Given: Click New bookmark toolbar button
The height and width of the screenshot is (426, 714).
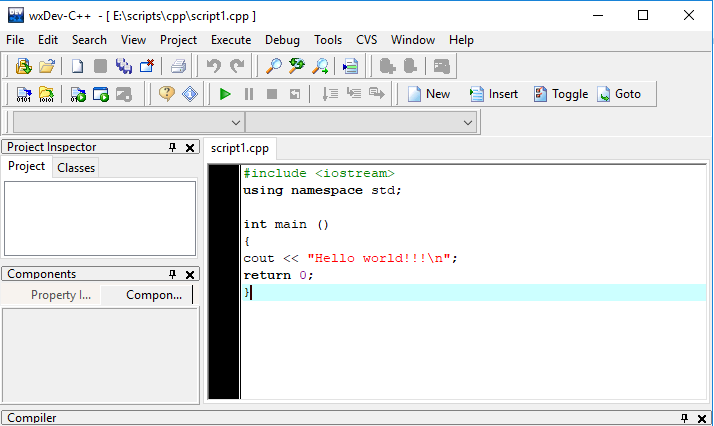Looking at the screenshot, I should click(428, 94).
